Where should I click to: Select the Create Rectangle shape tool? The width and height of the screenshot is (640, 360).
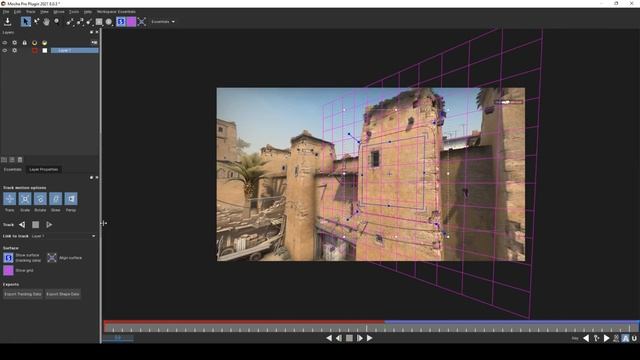coord(99,22)
